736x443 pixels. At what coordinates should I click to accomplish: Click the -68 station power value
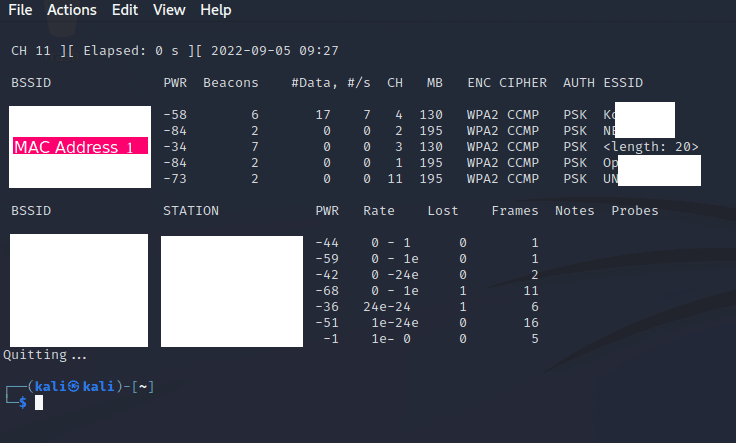tap(327, 291)
